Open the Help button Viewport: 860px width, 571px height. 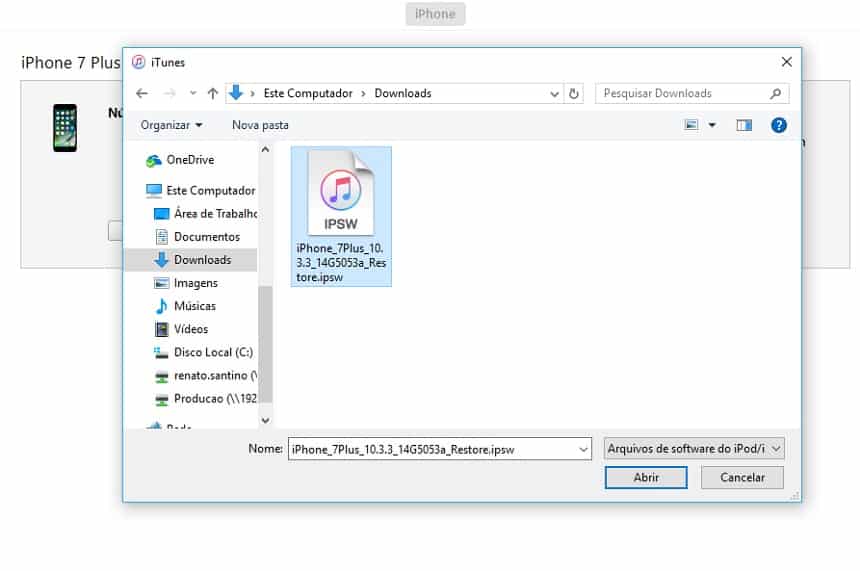778,125
